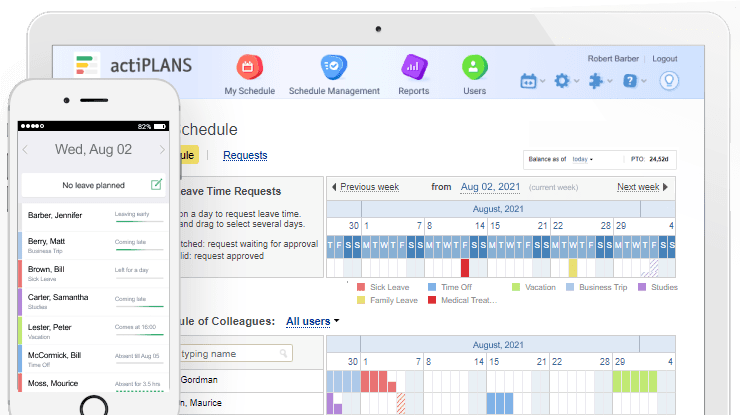Open the puzzle-piece plugins menu
Screen dimensions: 740x415
[x=600, y=81]
